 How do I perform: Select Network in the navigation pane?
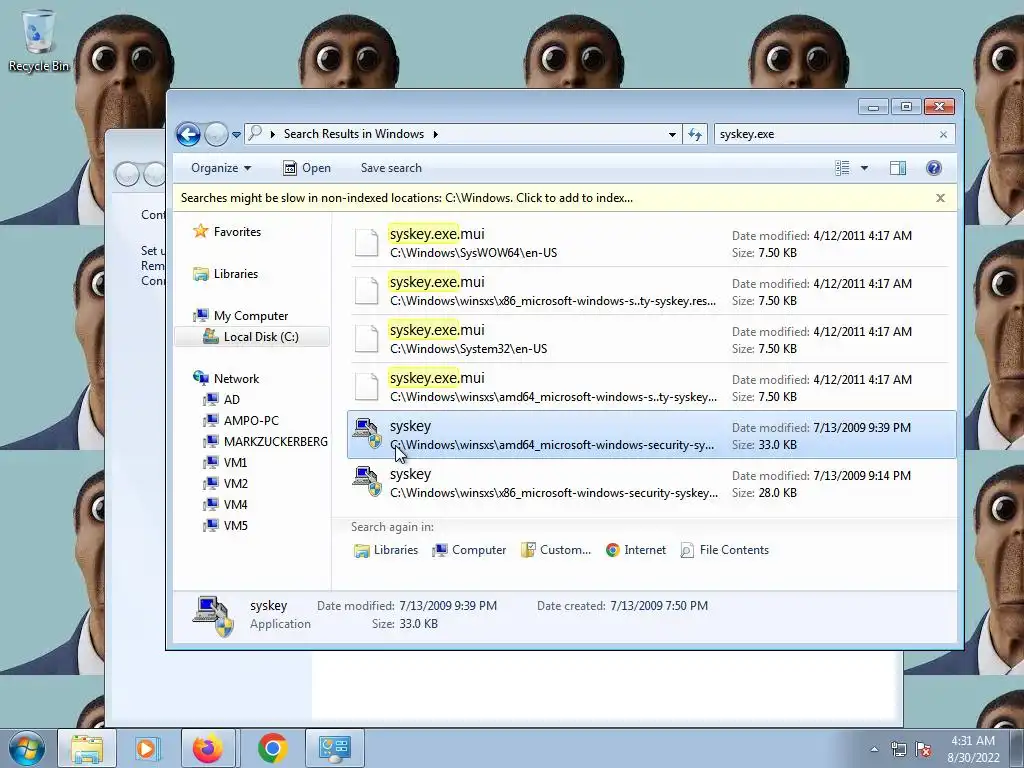pos(226,379)
